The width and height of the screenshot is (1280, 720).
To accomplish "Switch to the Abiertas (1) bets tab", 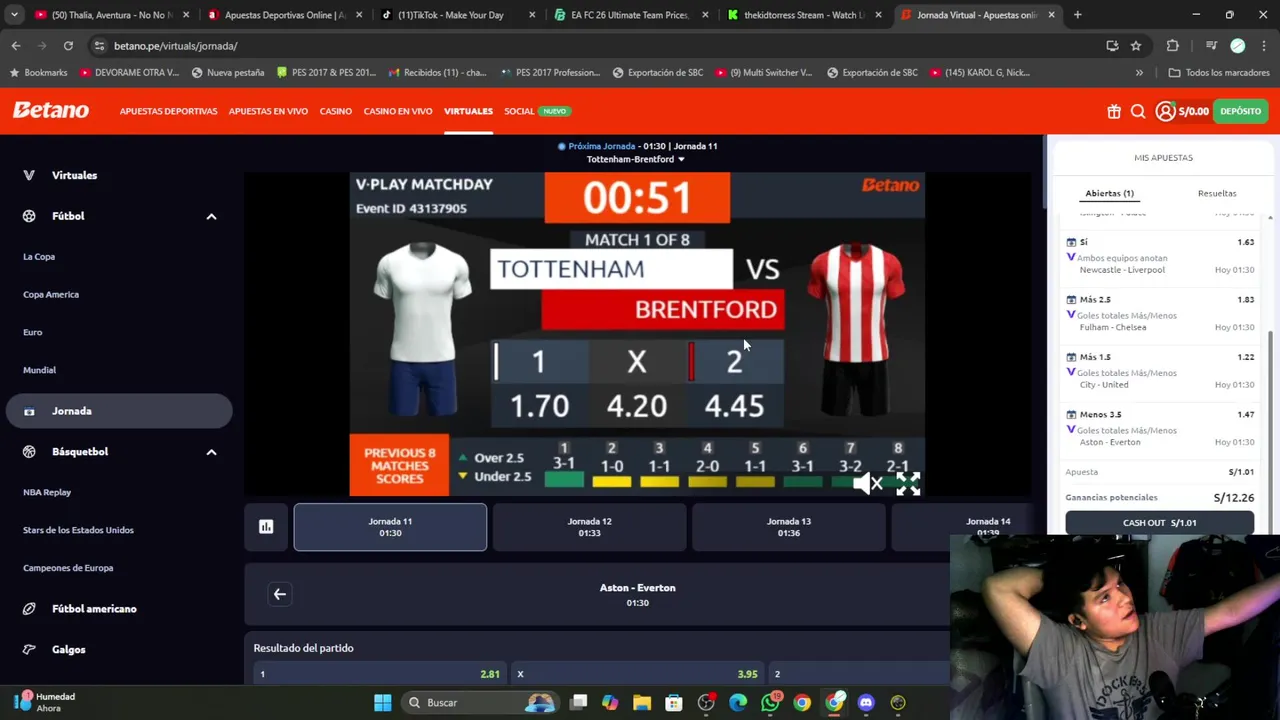I will coord(1109,193).
